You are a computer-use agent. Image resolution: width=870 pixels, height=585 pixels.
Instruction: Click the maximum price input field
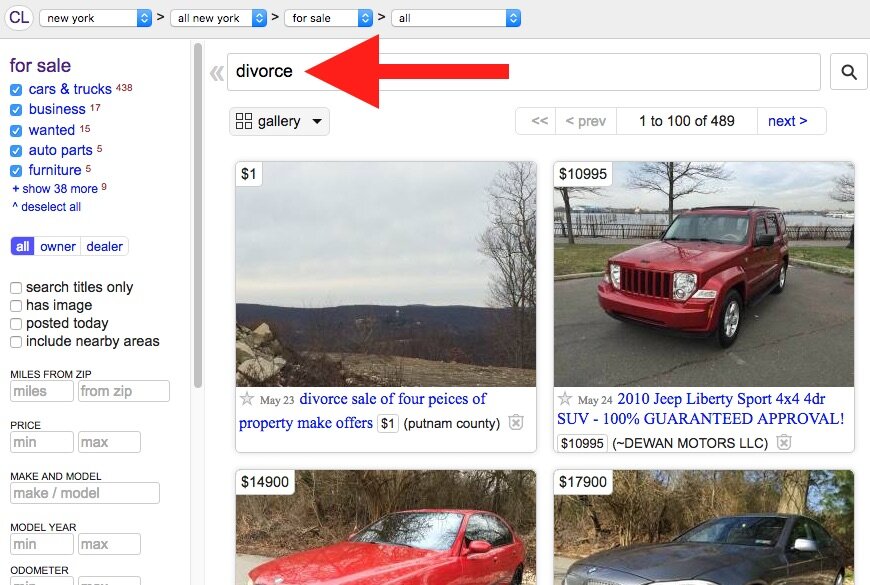109,441
